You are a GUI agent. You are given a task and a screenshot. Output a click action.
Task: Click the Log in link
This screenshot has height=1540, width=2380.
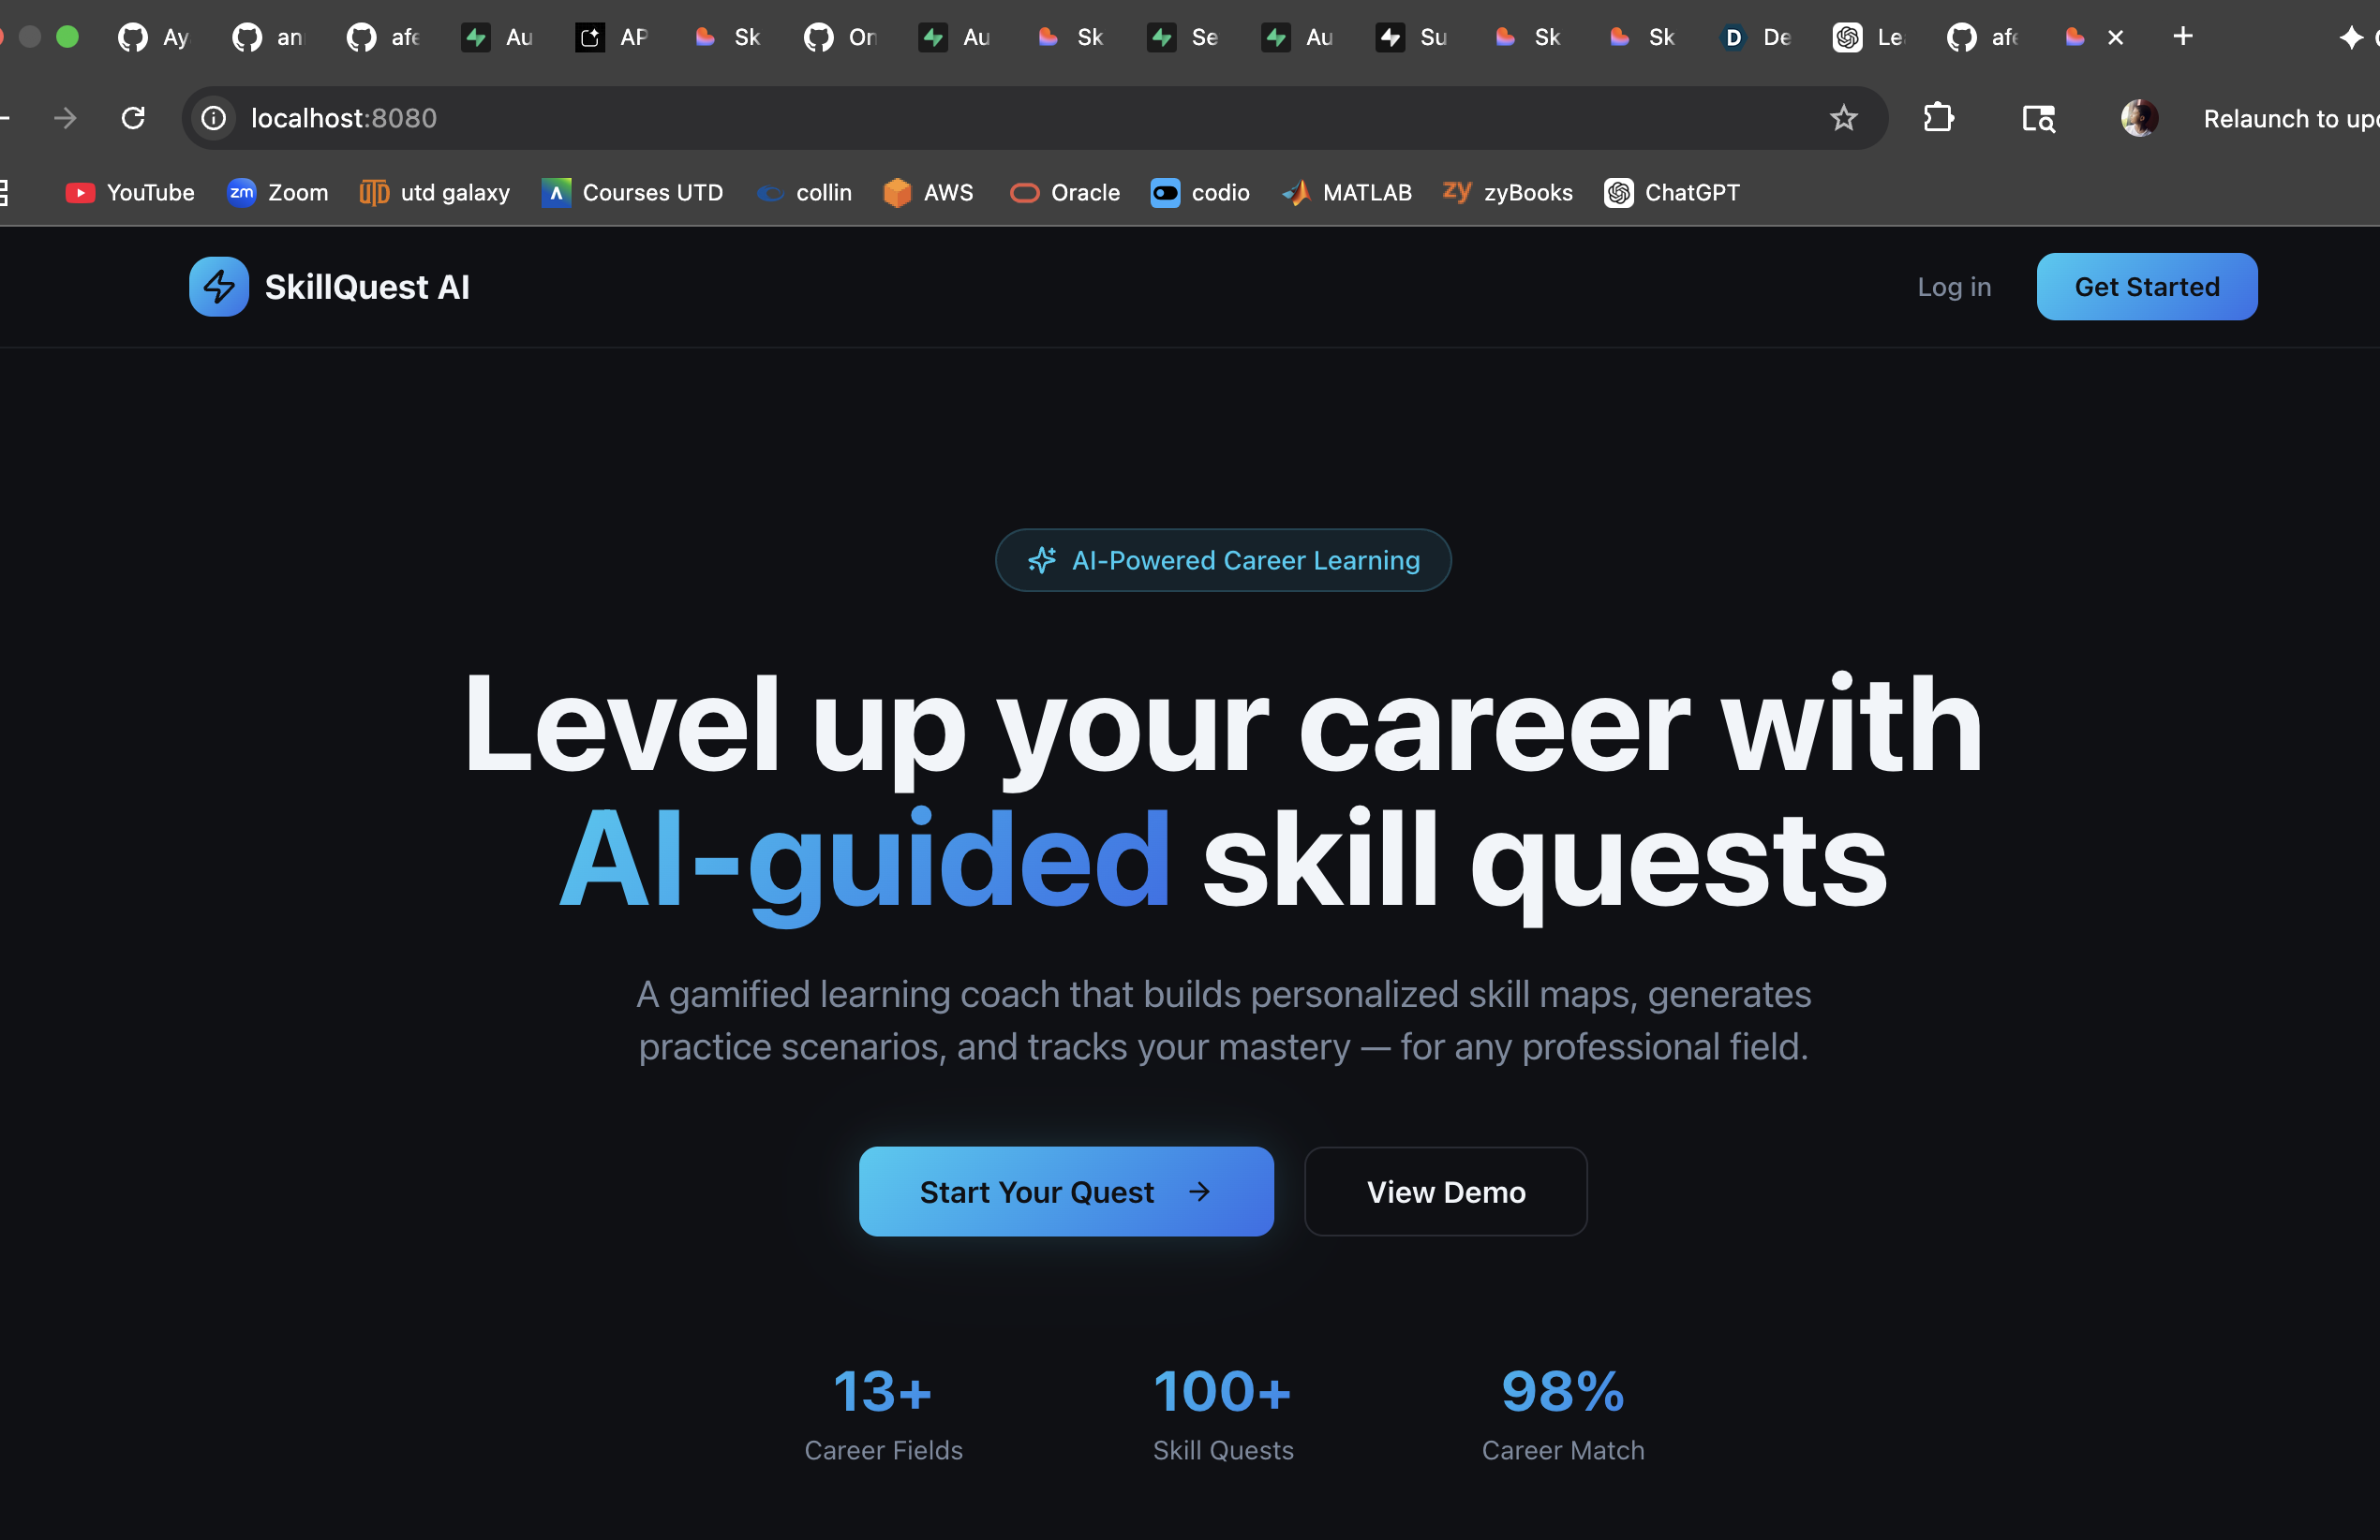tap(1953, 287)
